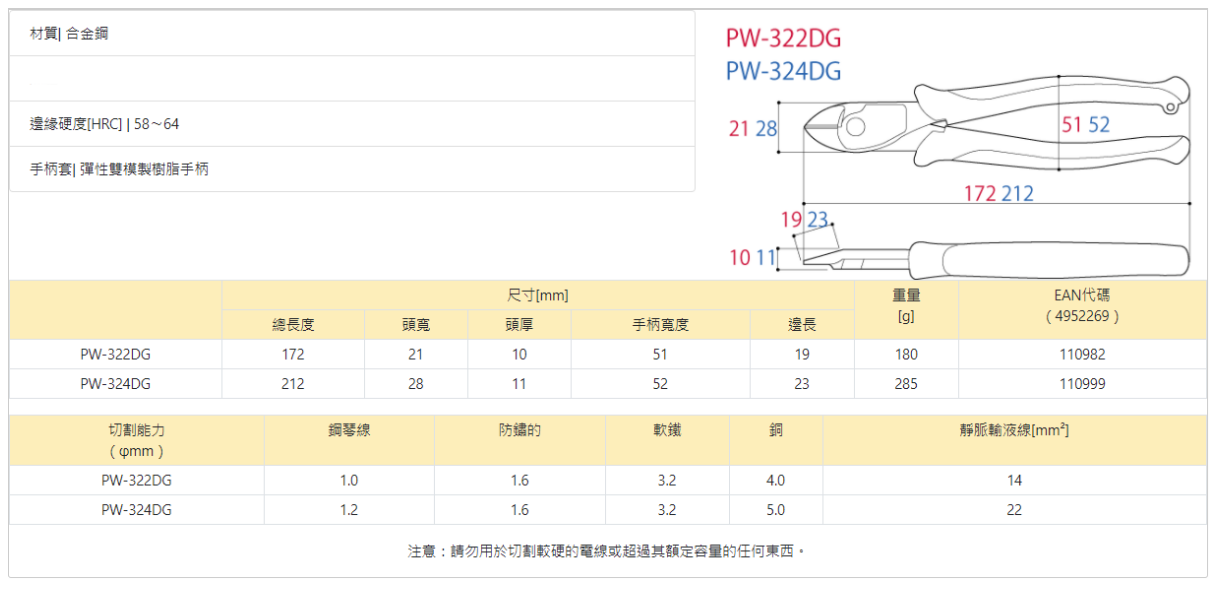1227x596 pixels.
Task: Click weight value 180
Action: click(906, 354)
